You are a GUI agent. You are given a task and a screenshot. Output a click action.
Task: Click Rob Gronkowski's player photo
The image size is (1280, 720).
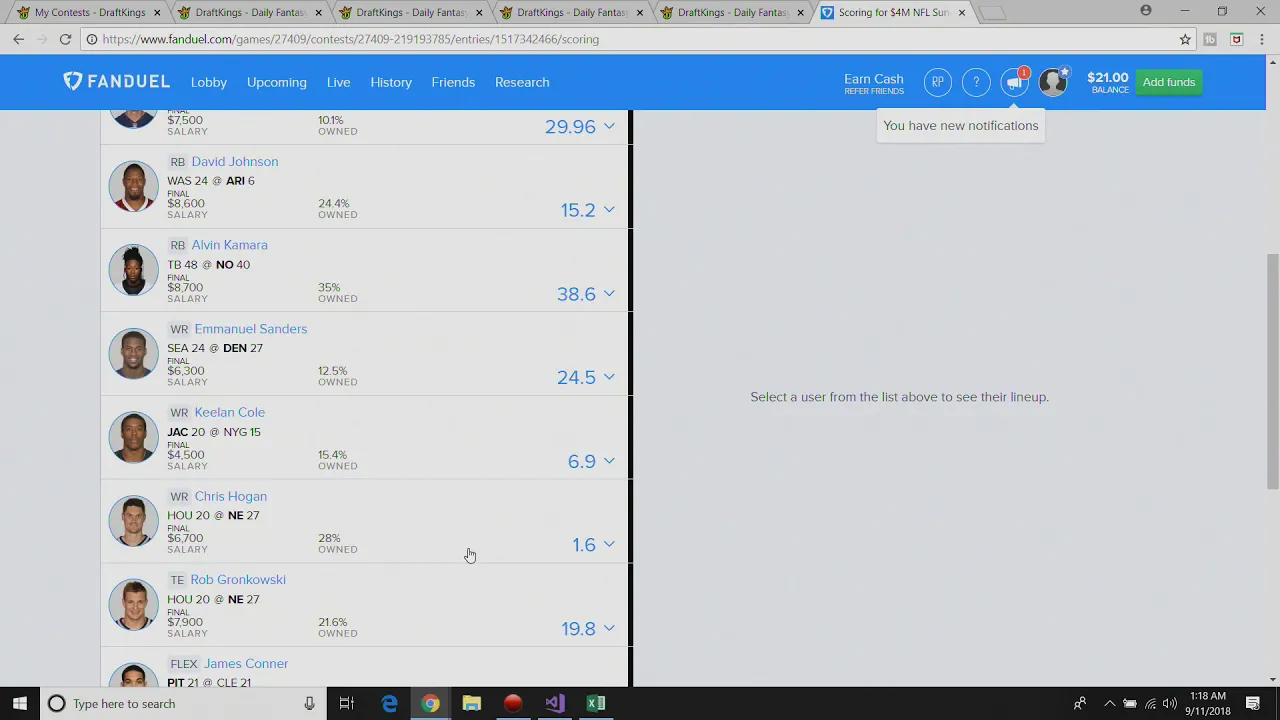tap(134, 604)
